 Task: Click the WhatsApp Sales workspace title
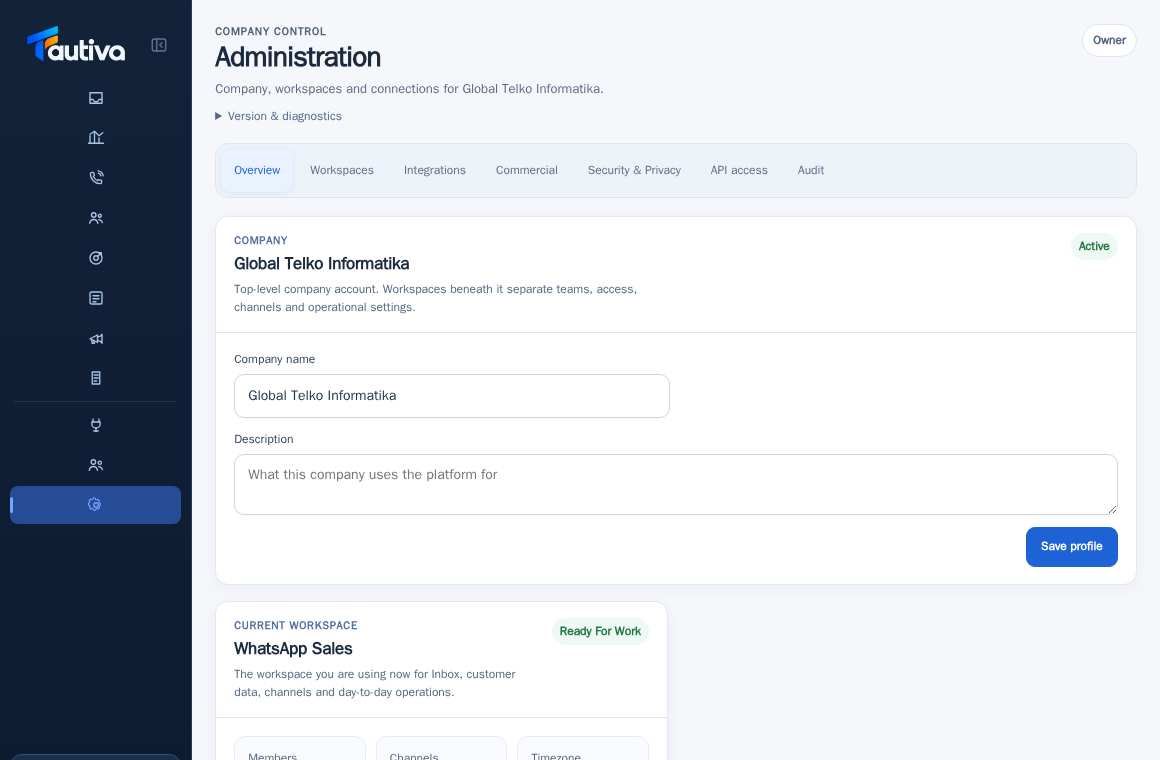point(293,648)
